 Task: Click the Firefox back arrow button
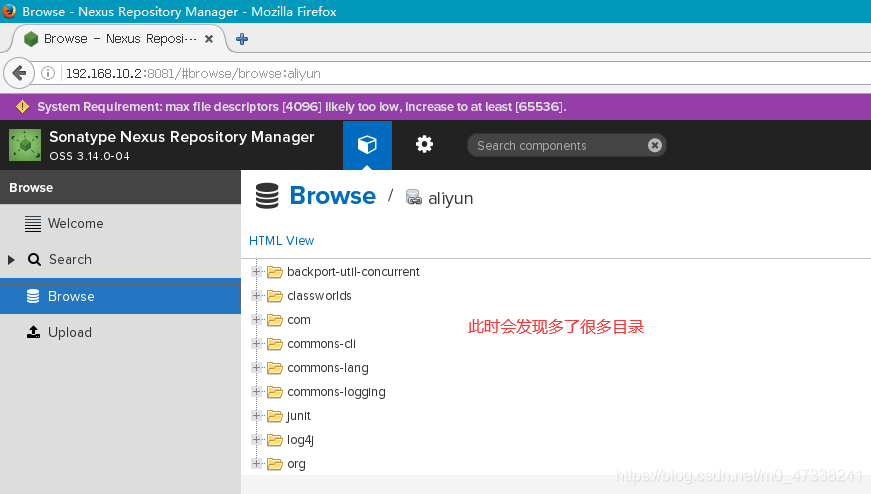(x=19, y=73)
